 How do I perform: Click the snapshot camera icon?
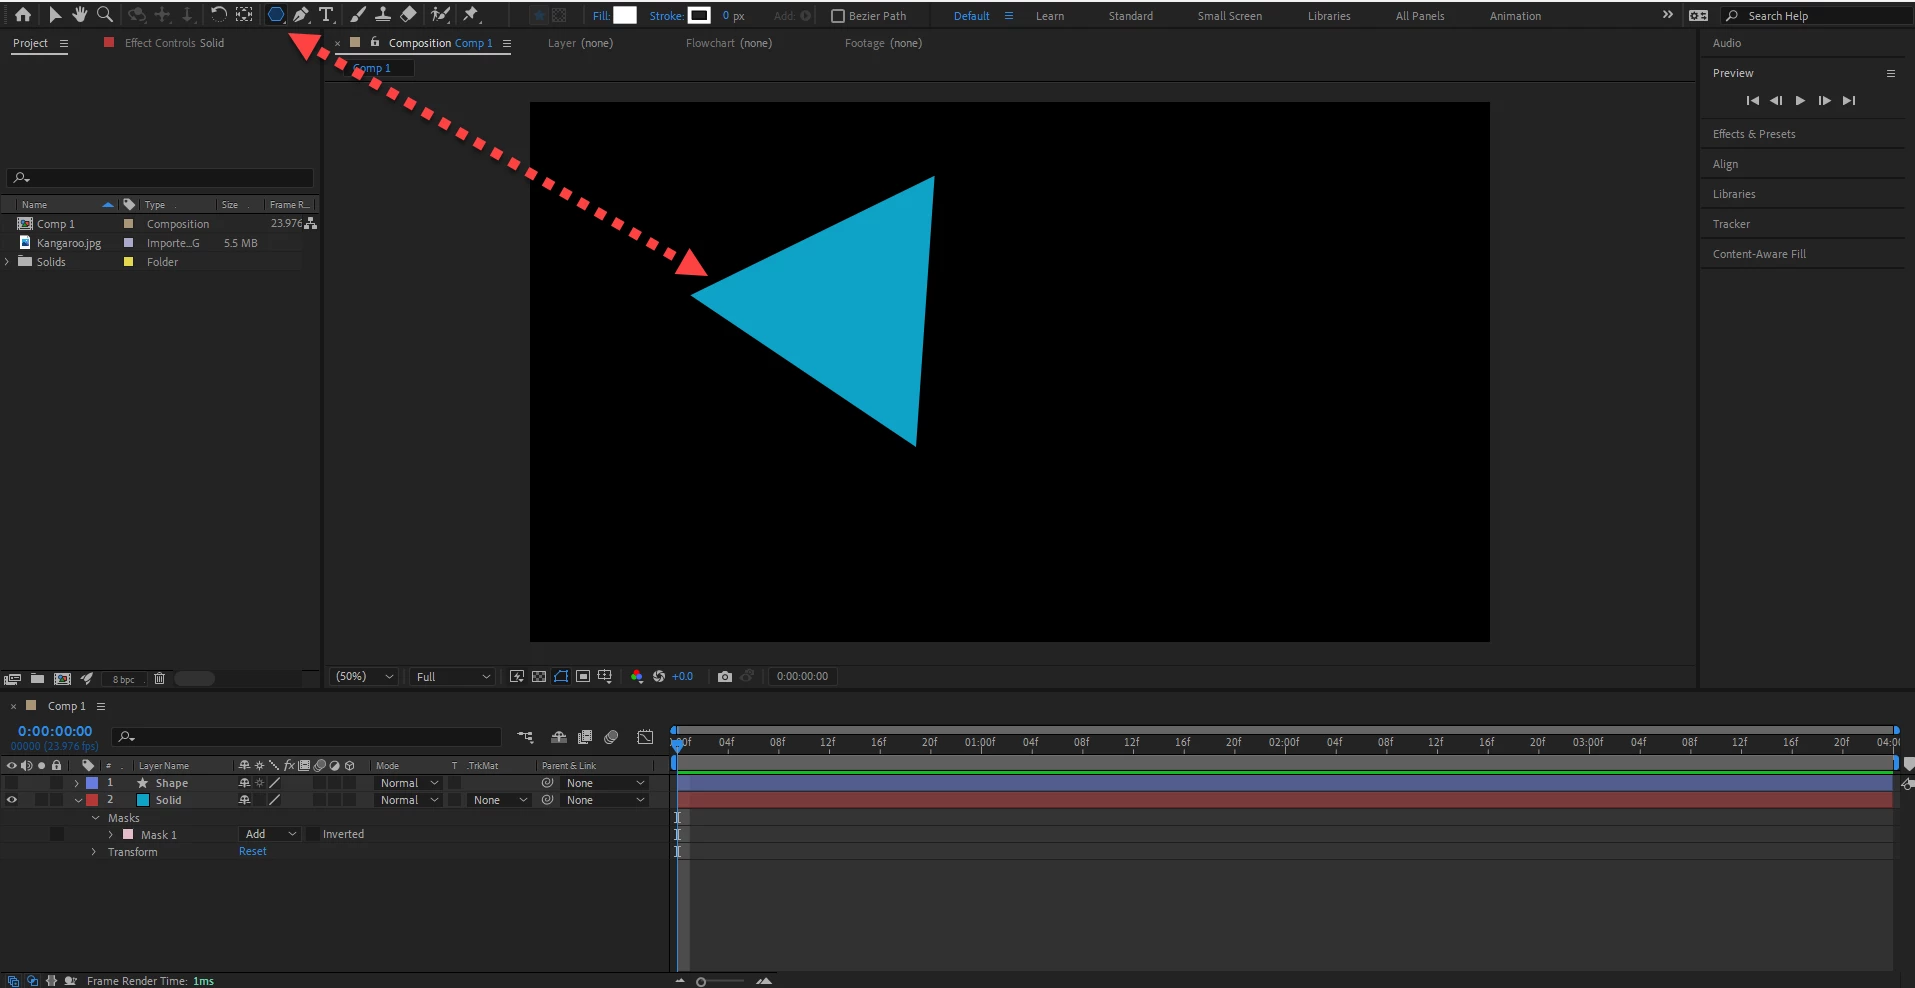(725, 677)
